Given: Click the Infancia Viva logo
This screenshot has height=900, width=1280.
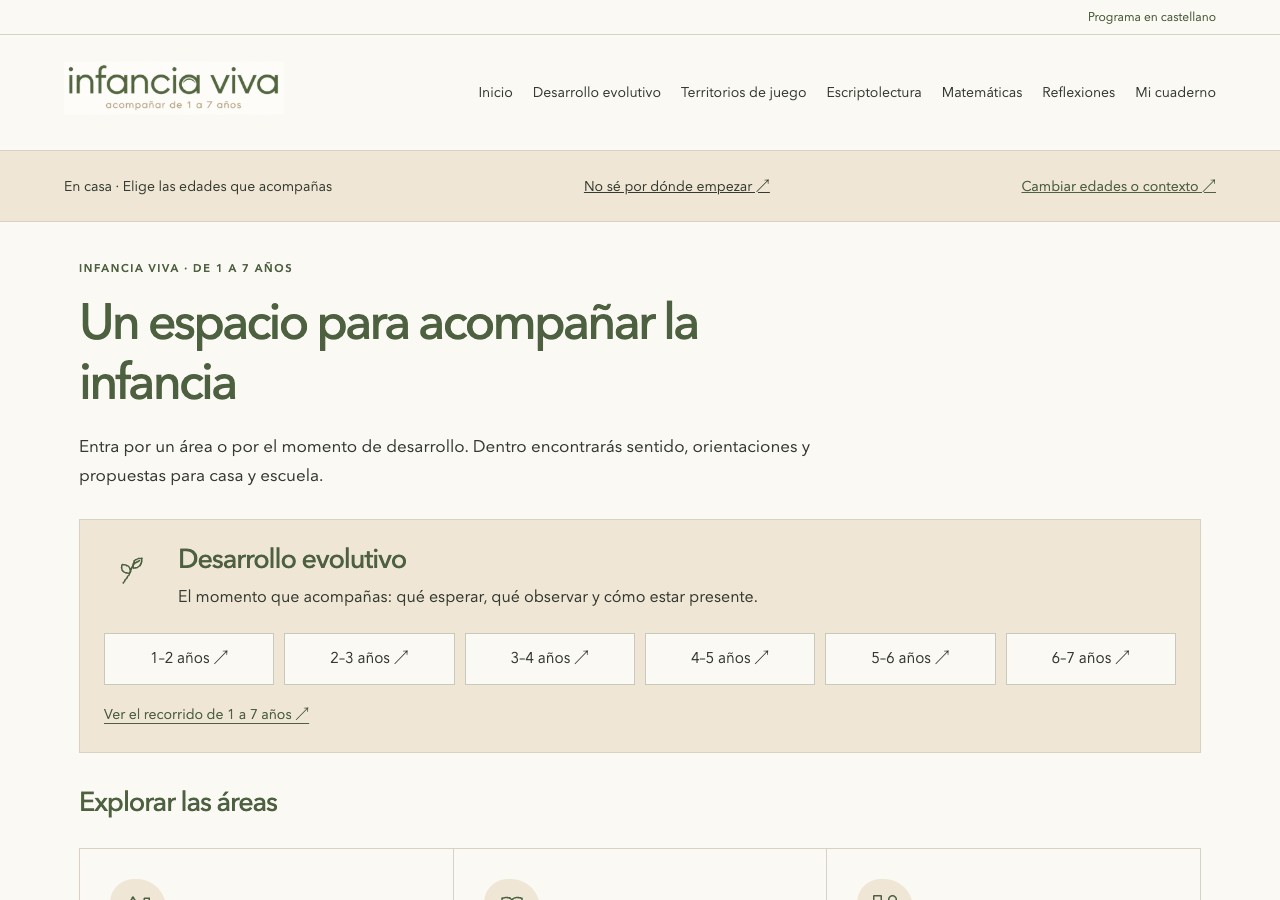Looking at the screenshot, I should click(174, 88).
